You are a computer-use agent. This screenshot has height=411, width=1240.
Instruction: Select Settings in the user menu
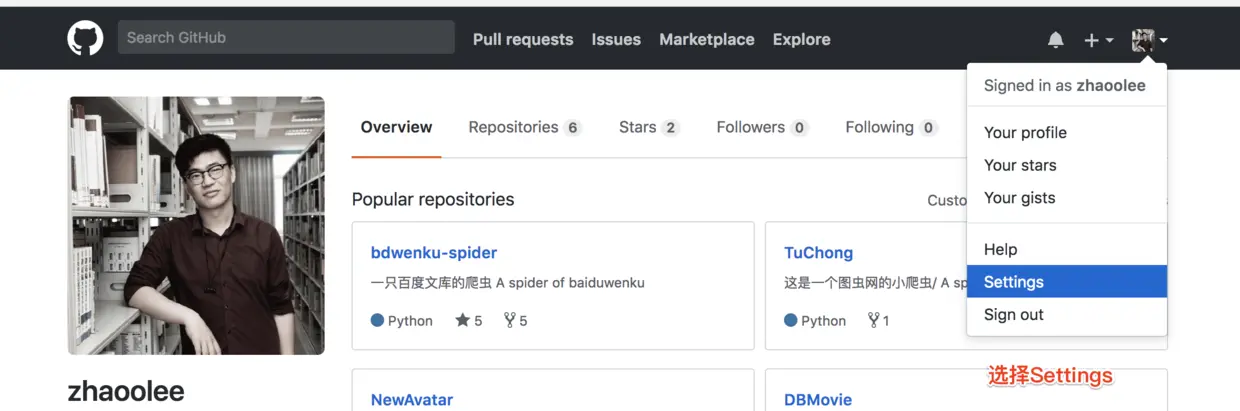(x=1067, y=282)
